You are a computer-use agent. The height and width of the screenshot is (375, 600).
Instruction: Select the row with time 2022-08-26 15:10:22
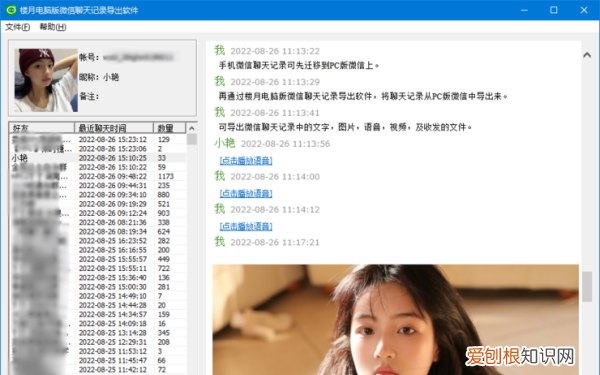(98, 167)
